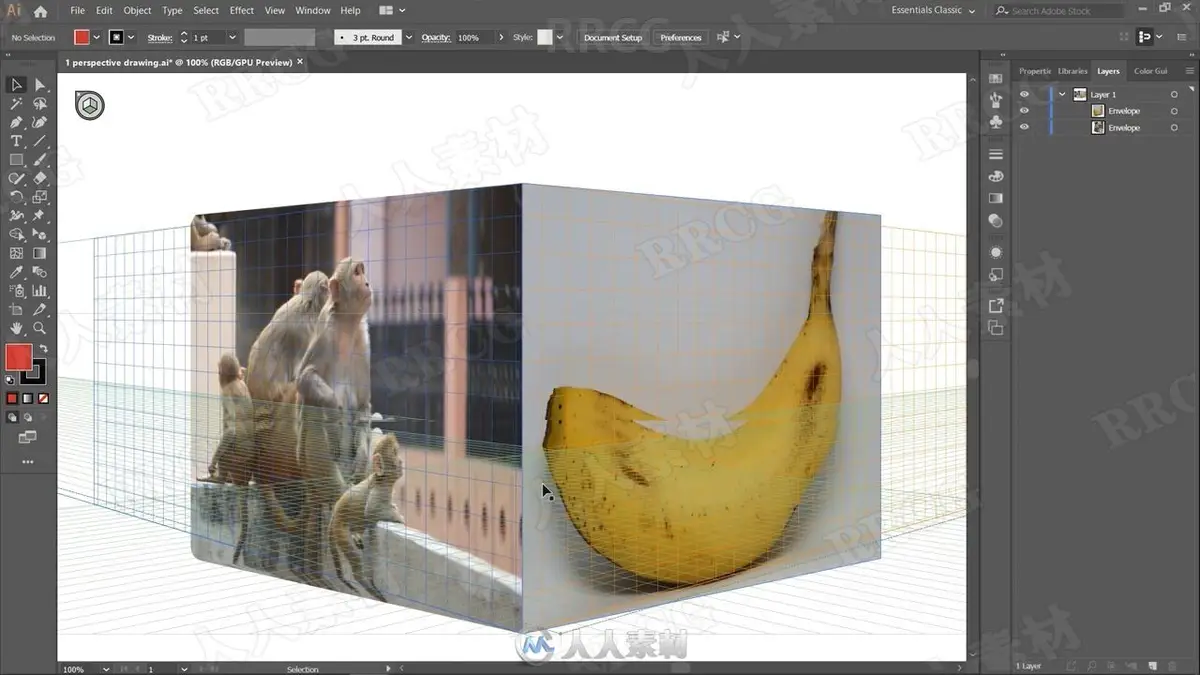Open the Layers panel options menu
Viewport: 1200px width, 675px height.
pos(1190,71)
